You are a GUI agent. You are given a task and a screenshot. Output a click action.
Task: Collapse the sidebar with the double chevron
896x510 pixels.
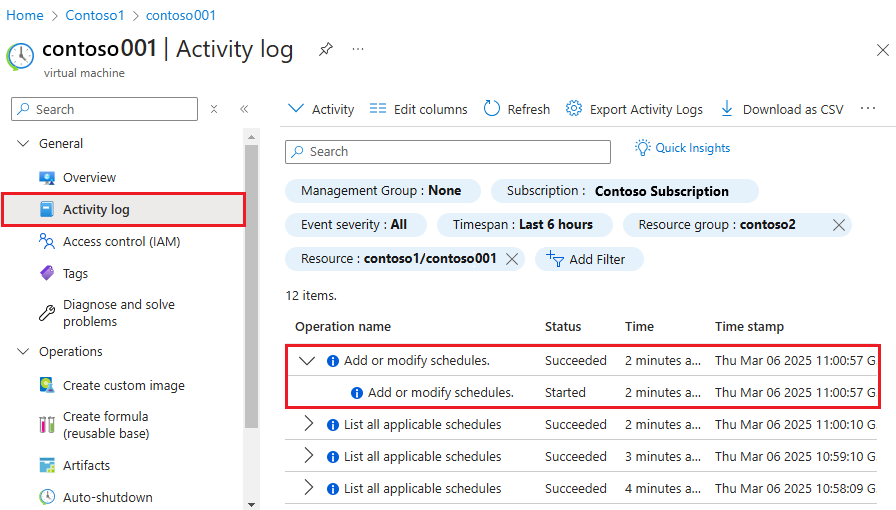[x=244, y=109]
